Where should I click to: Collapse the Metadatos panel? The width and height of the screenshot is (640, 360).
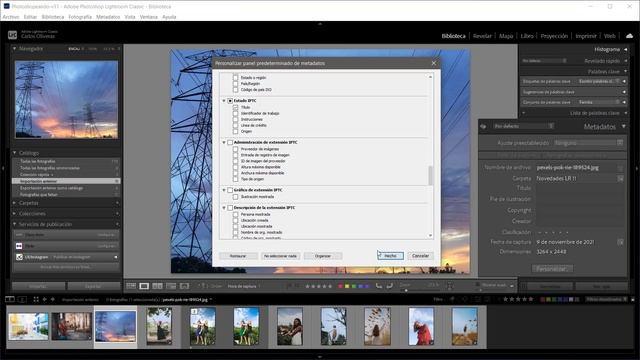tap(624, 127)
